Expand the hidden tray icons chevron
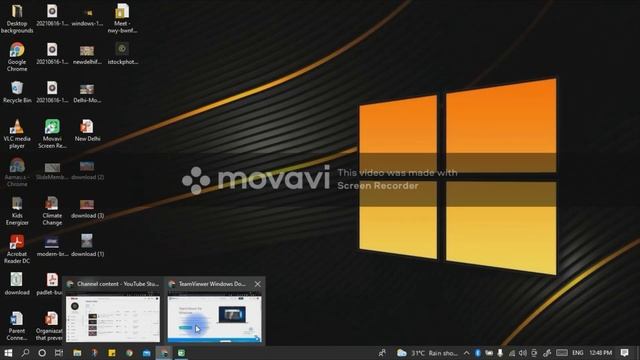Image resolution: width=640 pixels, height=360 pixels. 467,353
